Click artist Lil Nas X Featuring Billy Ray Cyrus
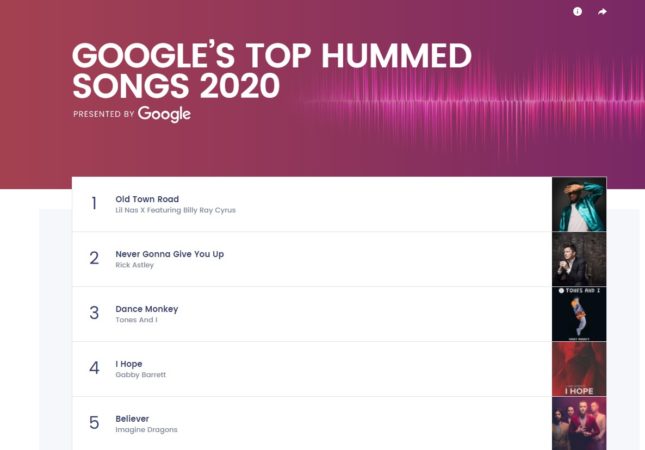This screenshot has width=645, height=450. 175,210
